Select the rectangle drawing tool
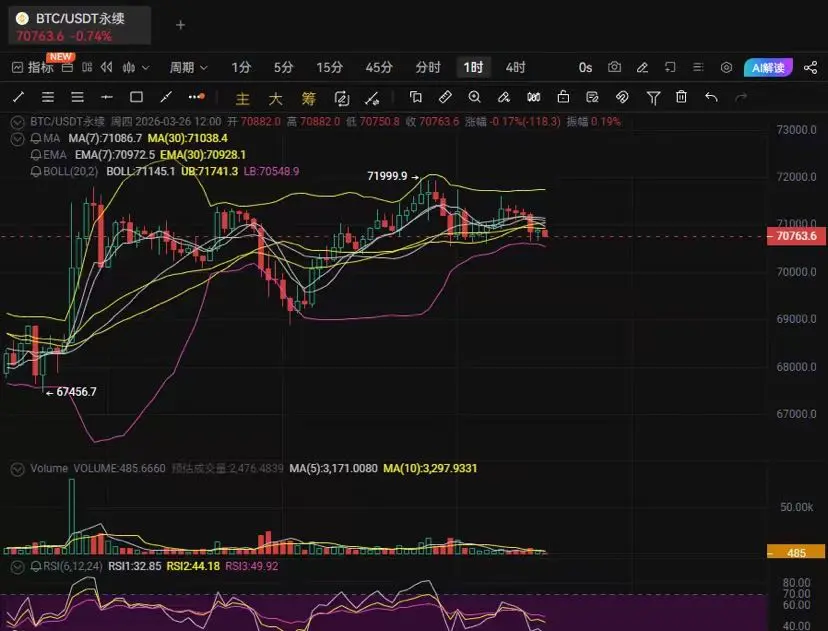The height and width of the screenshot is (631, 828). click(x=137, y=97)
